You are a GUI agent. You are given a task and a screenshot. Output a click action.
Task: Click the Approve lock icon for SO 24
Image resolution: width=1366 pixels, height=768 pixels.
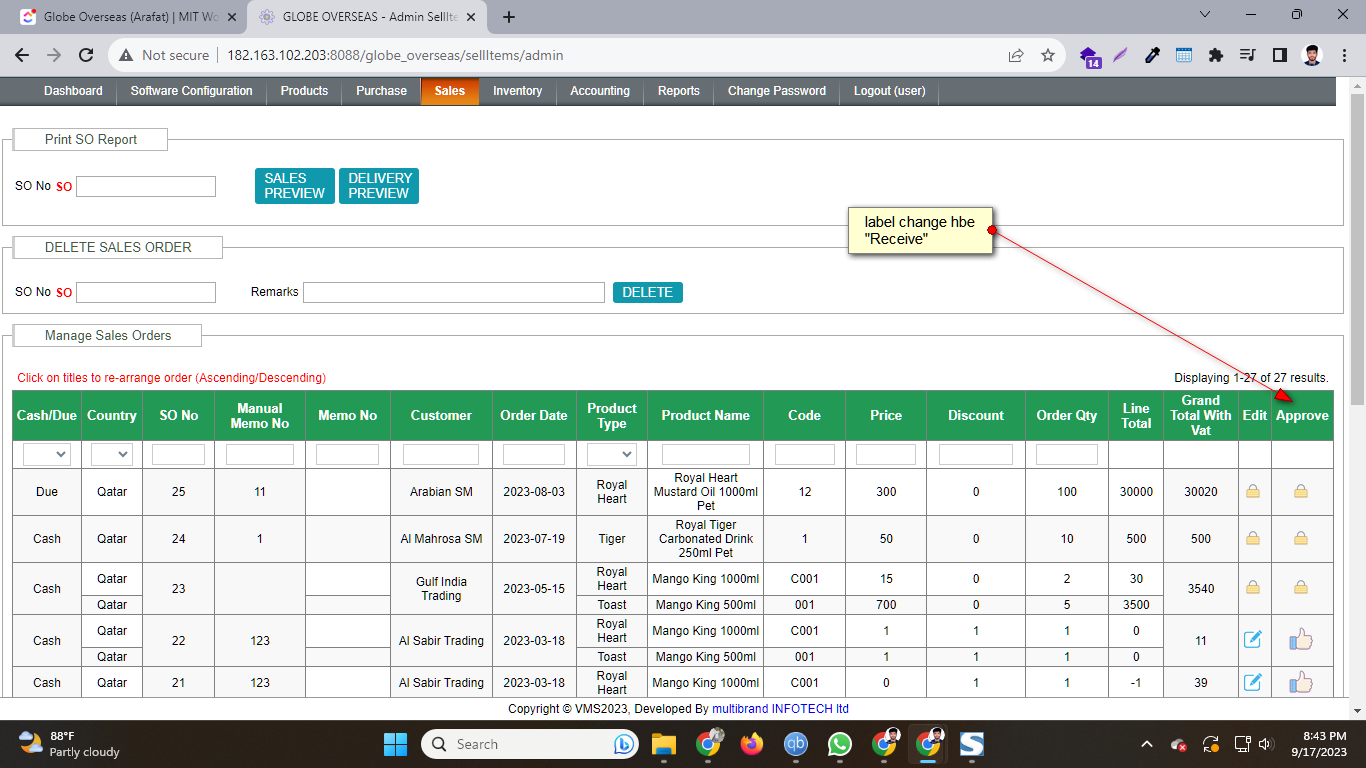1300,538
